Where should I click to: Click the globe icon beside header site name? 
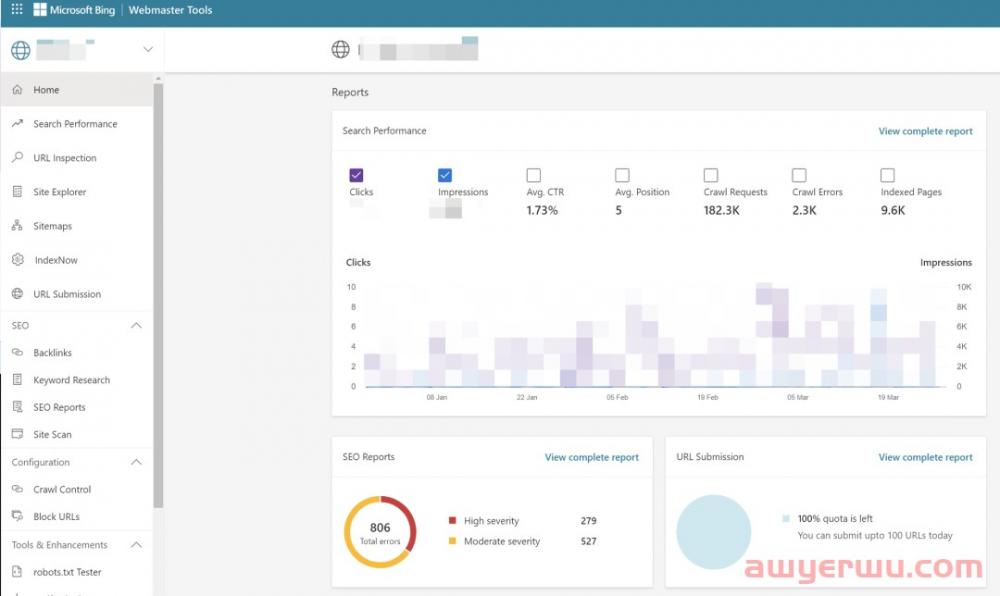[341, 49]
